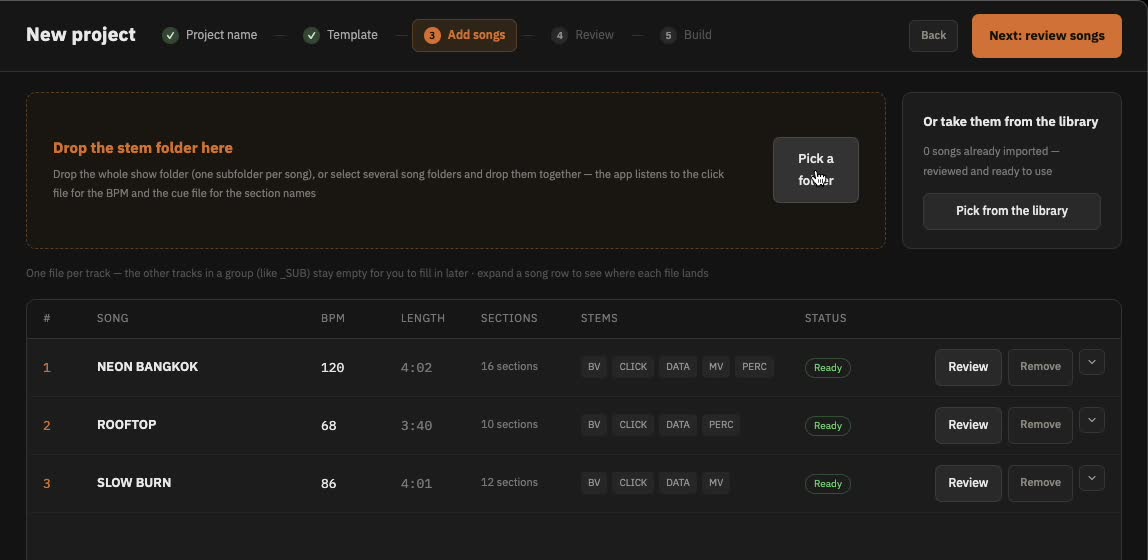Click the 'Drop the stem folder here' drop zone

pyautogui.click(x=455, y=171)
